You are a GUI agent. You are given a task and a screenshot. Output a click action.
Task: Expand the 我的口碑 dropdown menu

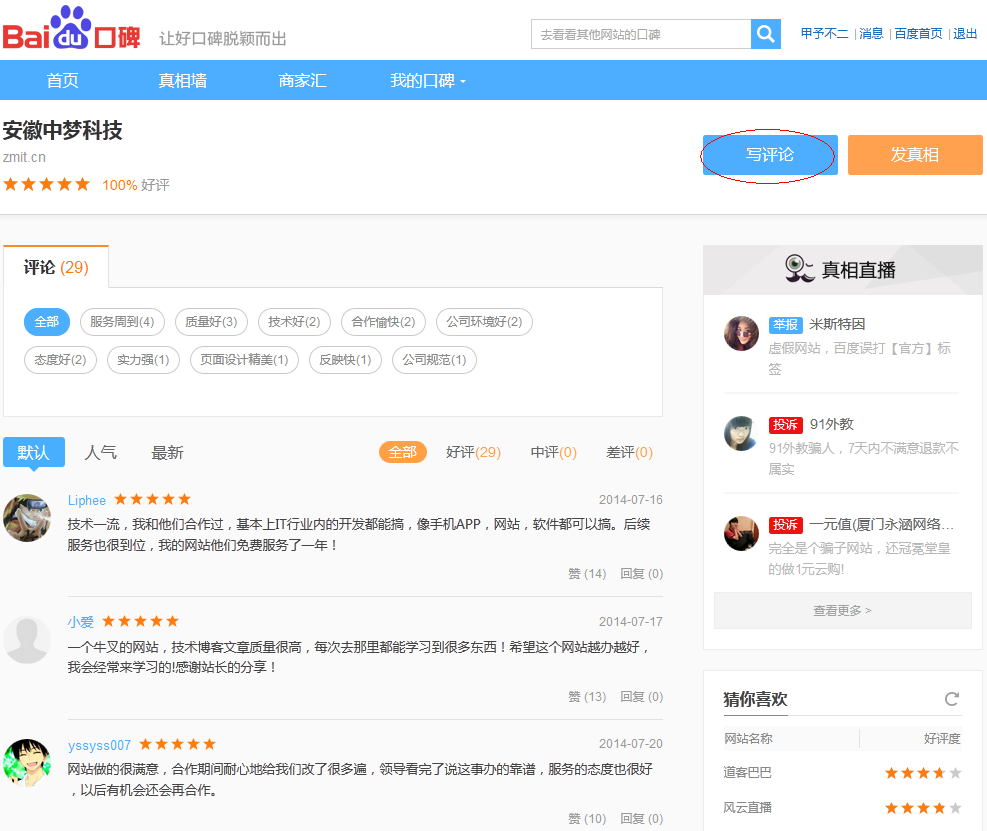click(x=428, y=81)
